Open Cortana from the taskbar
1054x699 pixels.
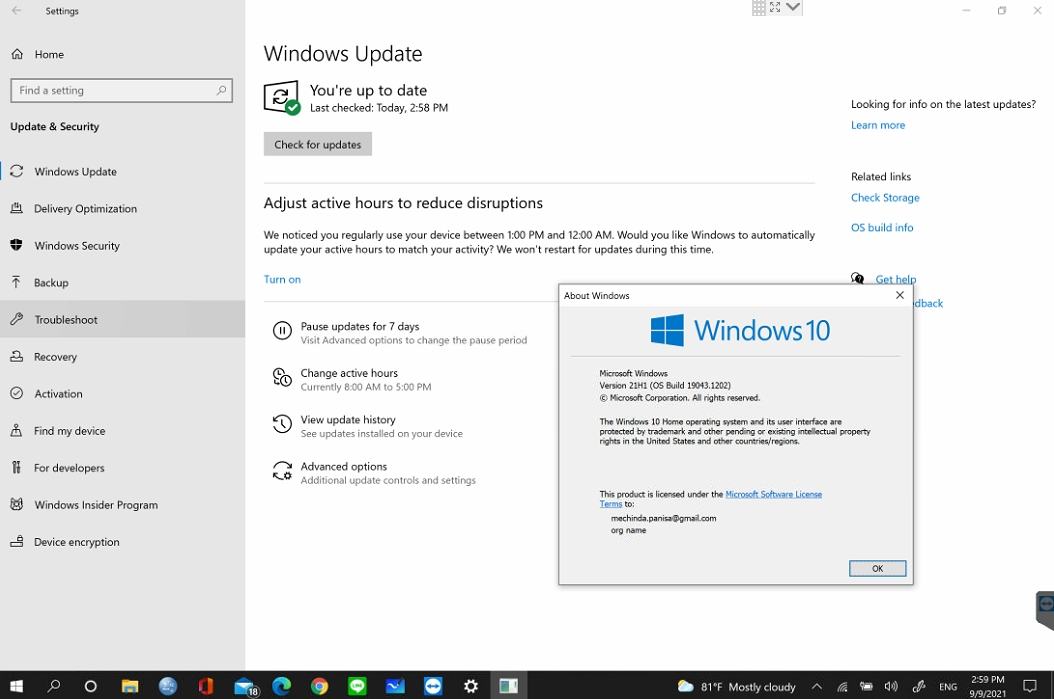(91, 686)
